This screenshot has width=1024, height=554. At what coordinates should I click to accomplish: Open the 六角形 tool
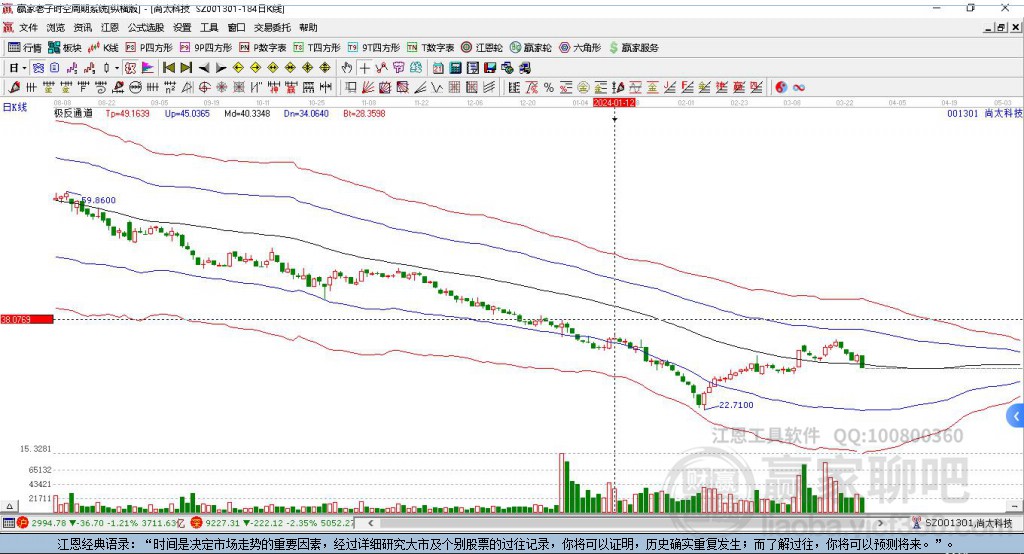(580, 48)
